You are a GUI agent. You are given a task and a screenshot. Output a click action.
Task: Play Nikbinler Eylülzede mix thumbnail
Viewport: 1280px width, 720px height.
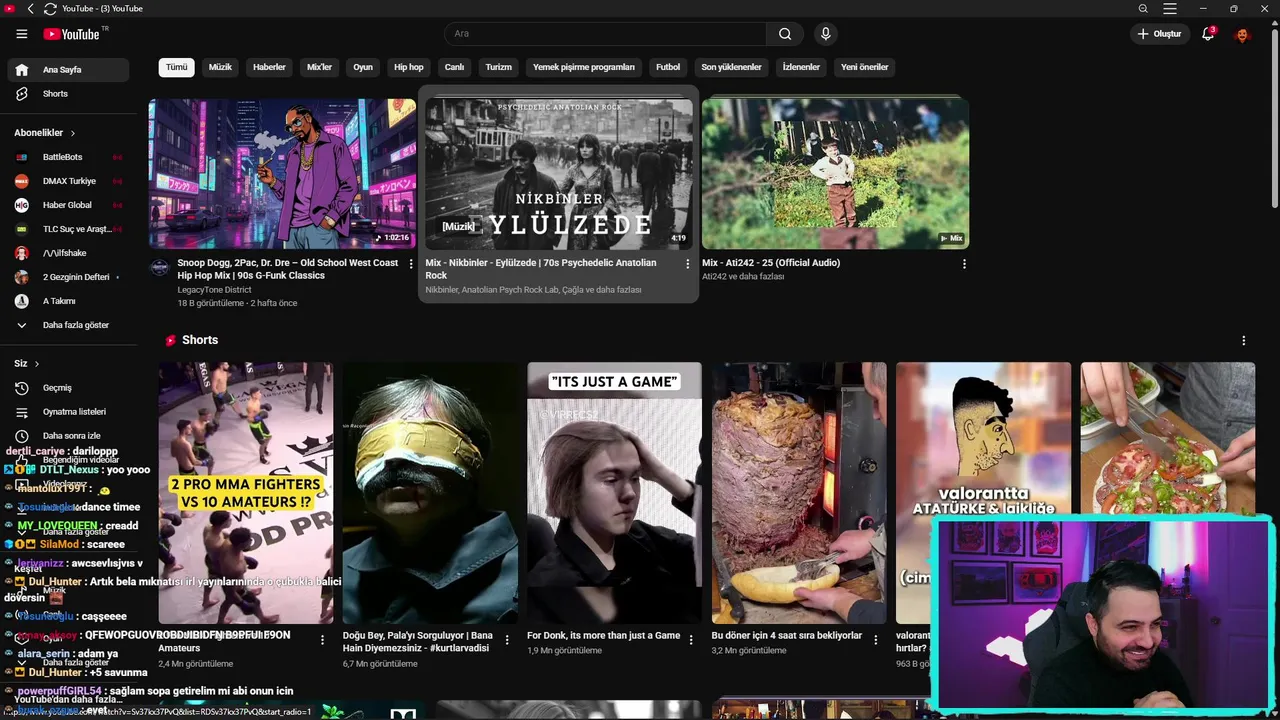click(559, 174)
